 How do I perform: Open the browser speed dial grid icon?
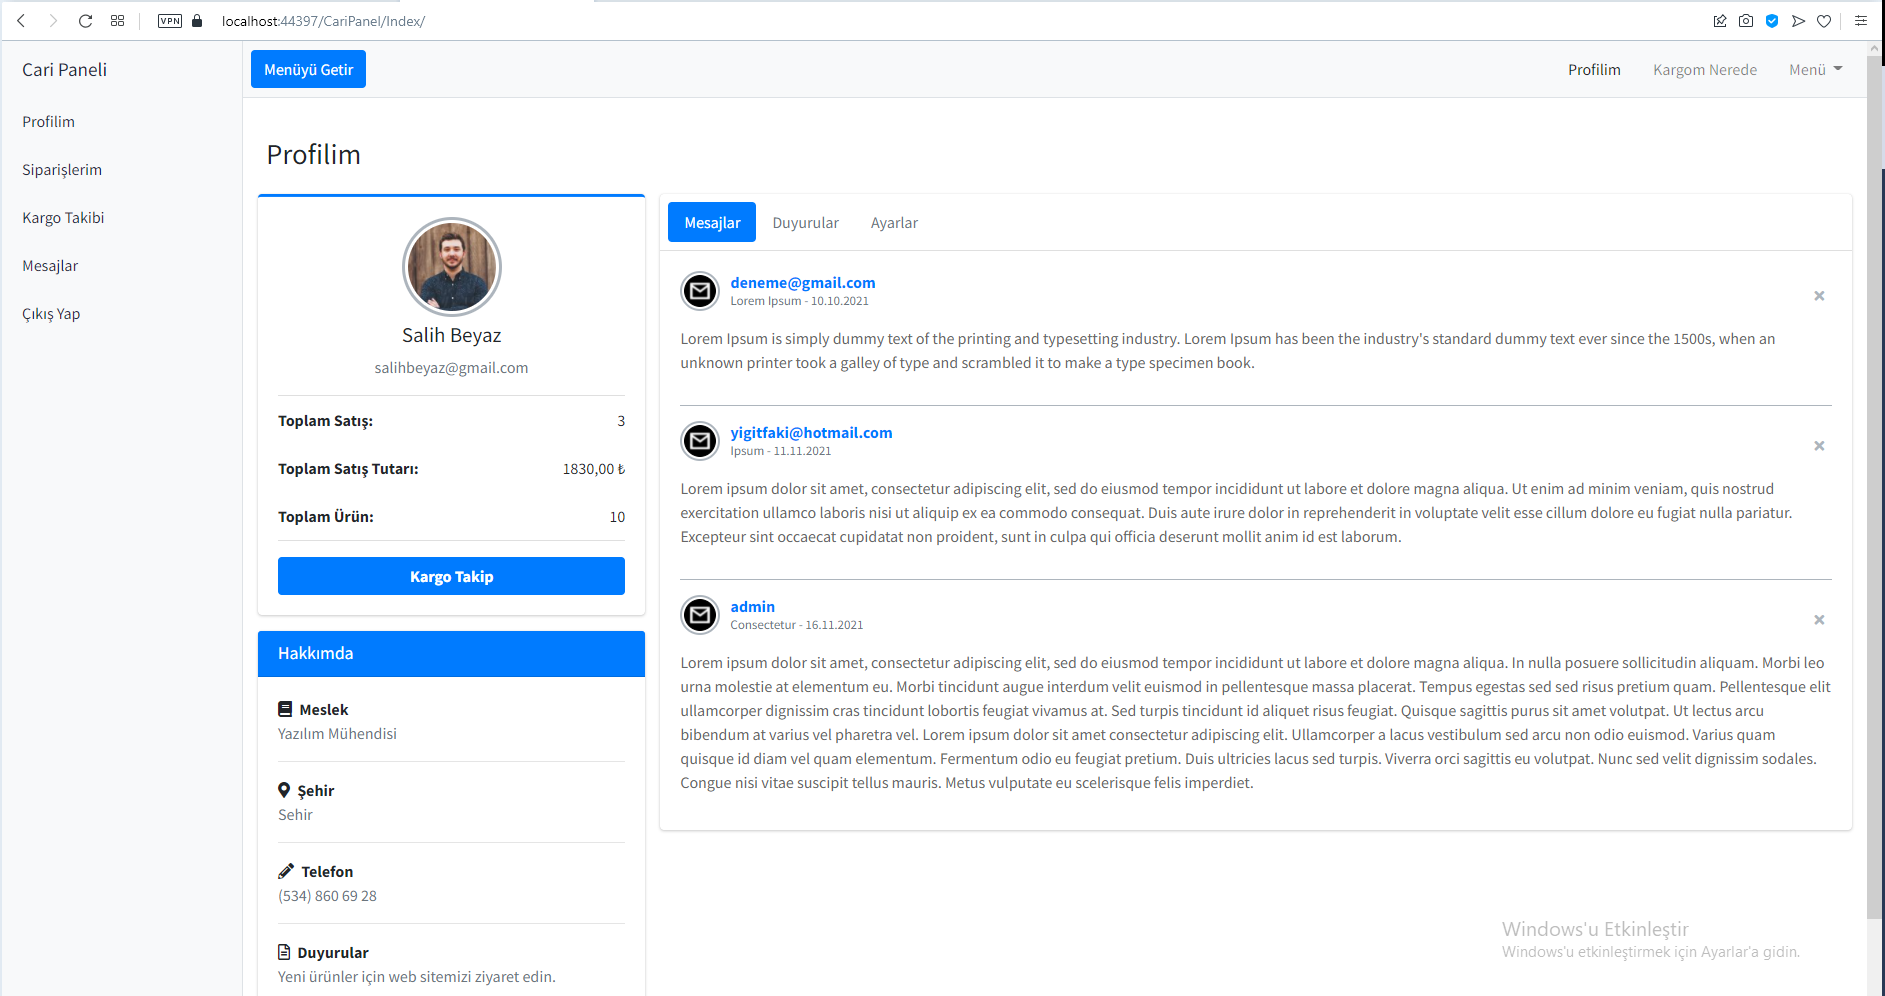pyautogui.click(x=117, y=21)
